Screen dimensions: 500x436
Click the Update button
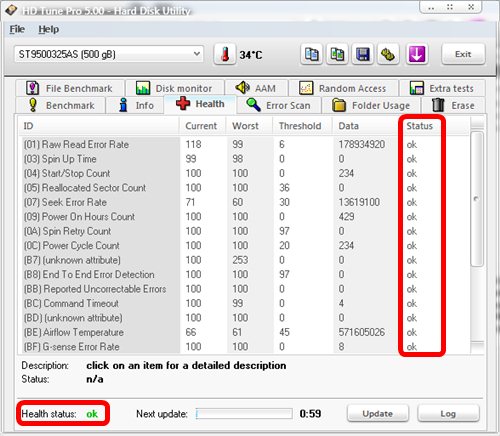pos(378,414)
